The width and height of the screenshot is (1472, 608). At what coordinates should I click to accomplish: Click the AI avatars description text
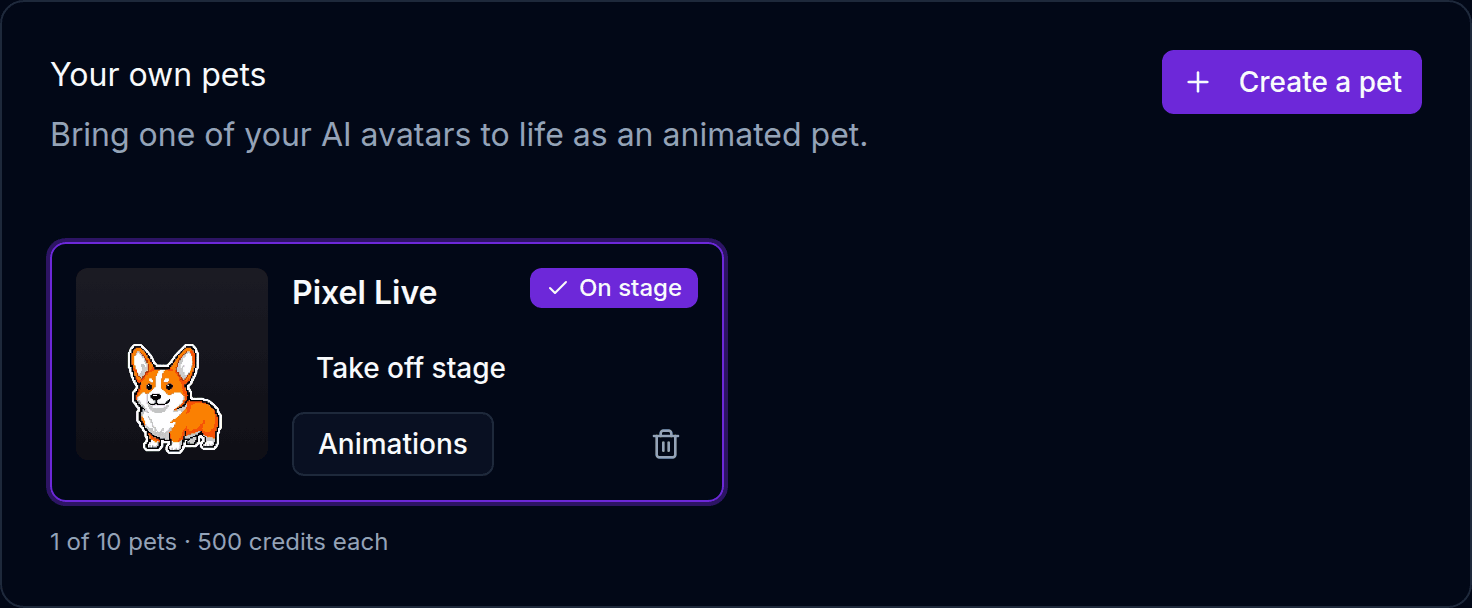point(459,135)
